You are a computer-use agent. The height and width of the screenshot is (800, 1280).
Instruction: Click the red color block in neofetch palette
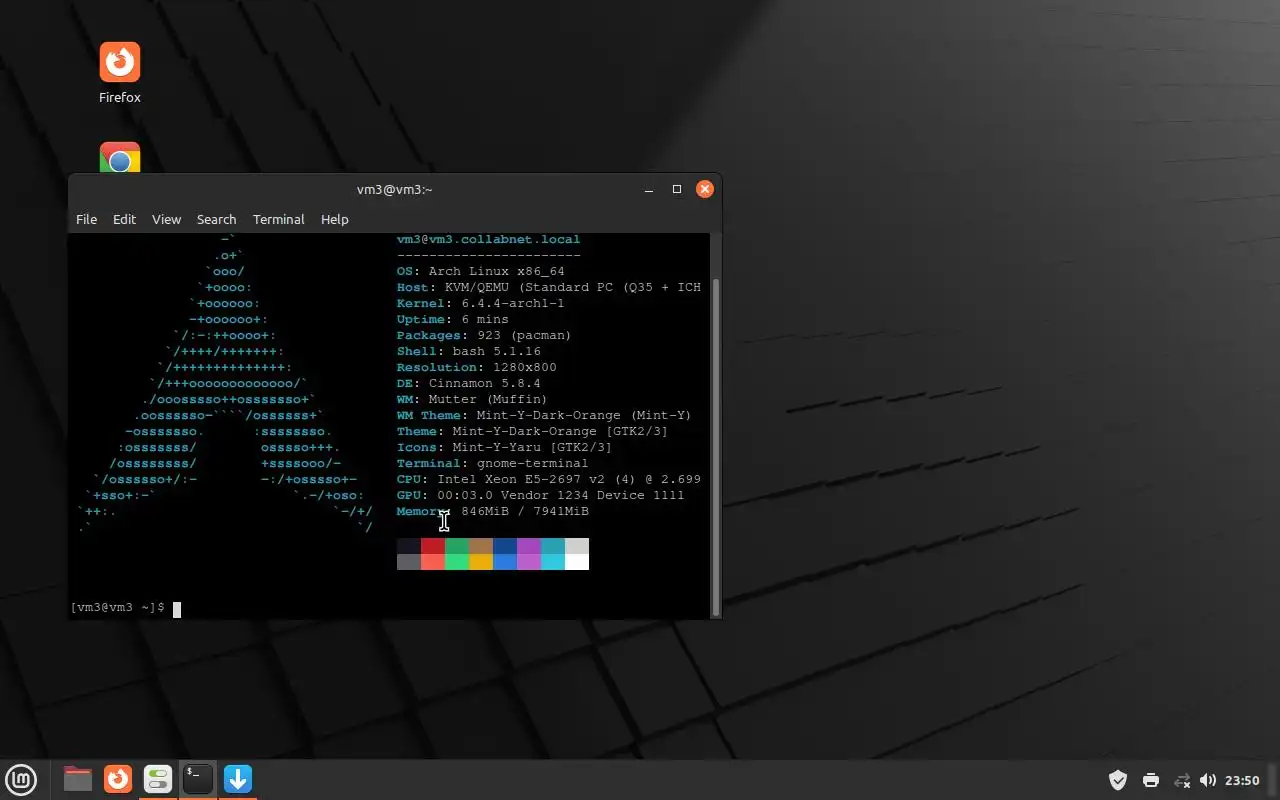(x=432, y=546)
